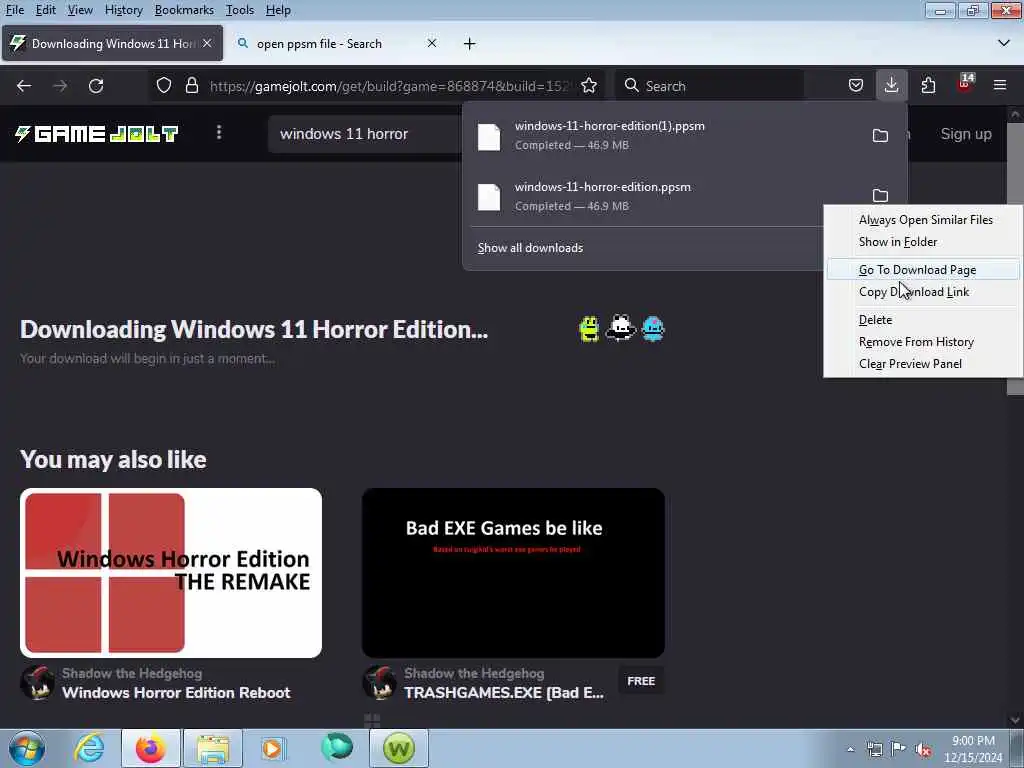Click the scrollbar down arrow
The width and height of the screenshot is (1024, 768).
point(1015,720)
